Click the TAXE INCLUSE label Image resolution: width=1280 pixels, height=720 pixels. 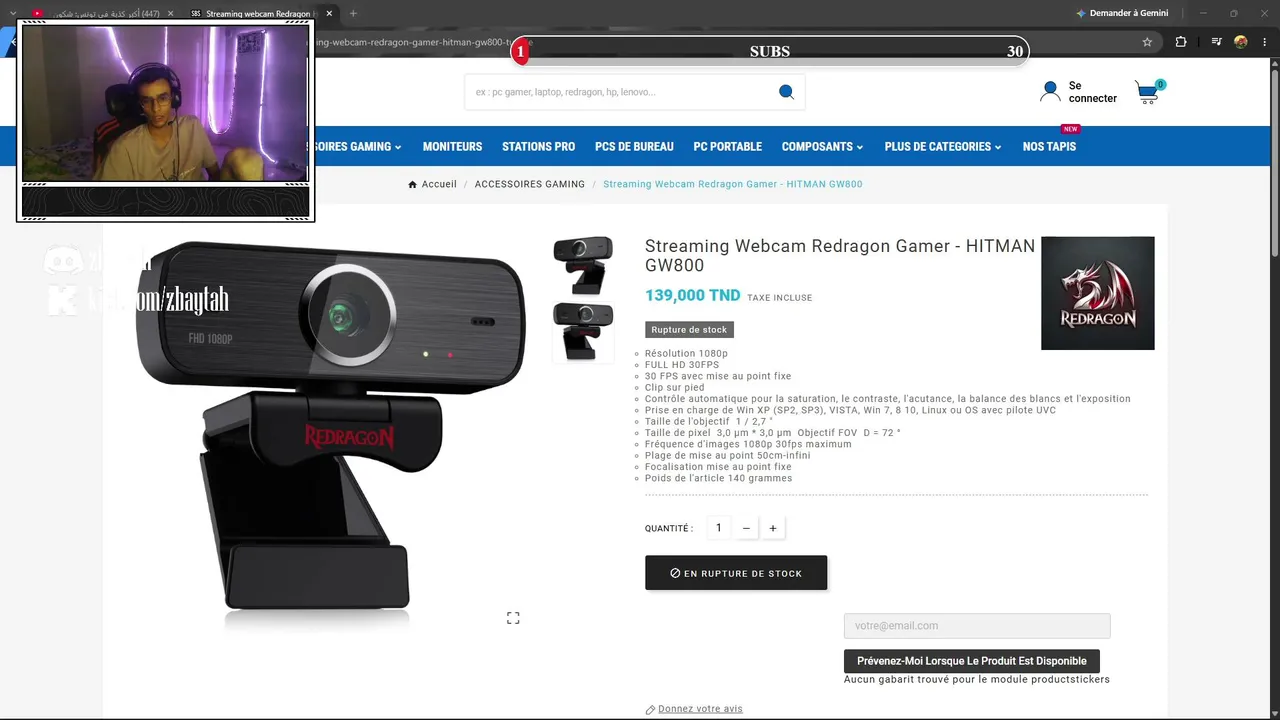pyautogui.click(x=780, y=298)
